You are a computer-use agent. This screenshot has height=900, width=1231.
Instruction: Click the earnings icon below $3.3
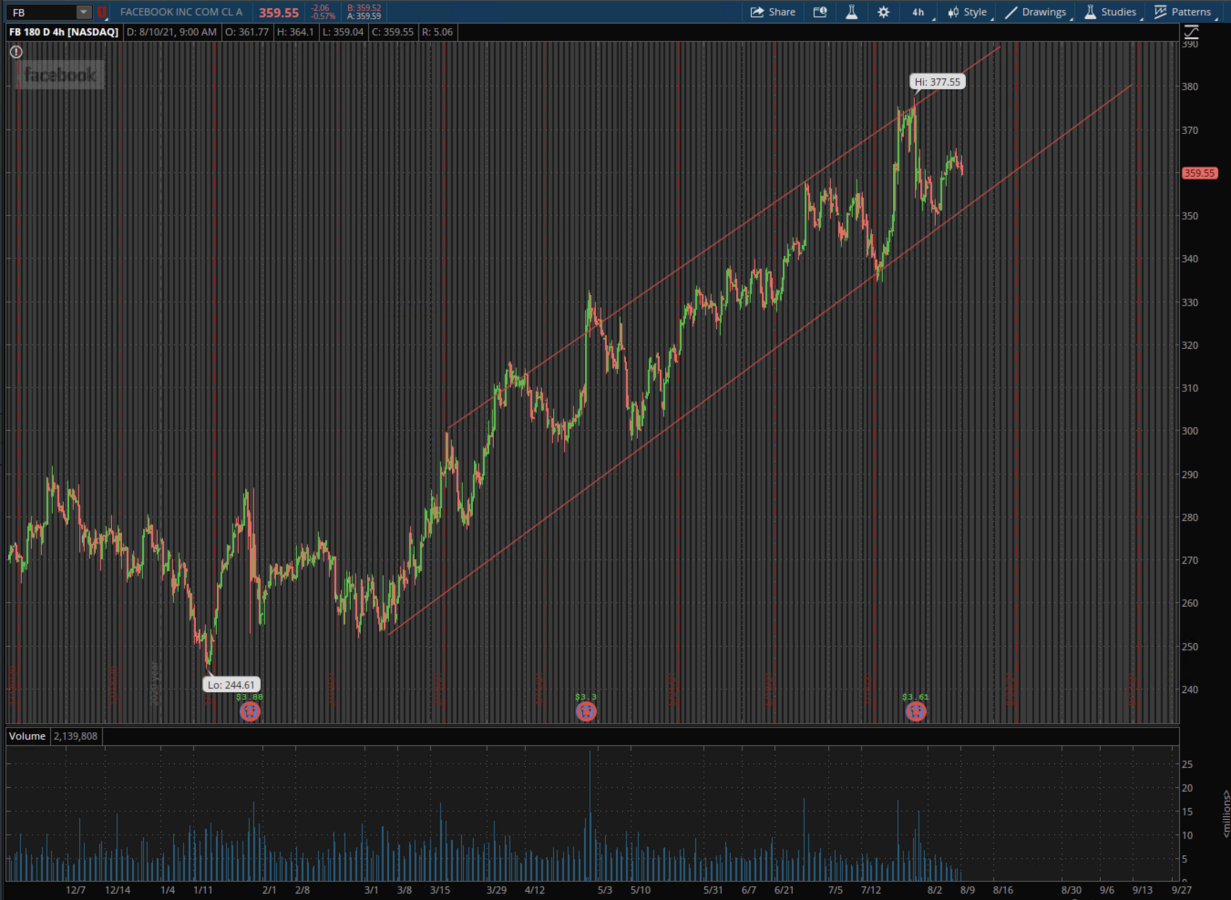(x=587, y=711)
